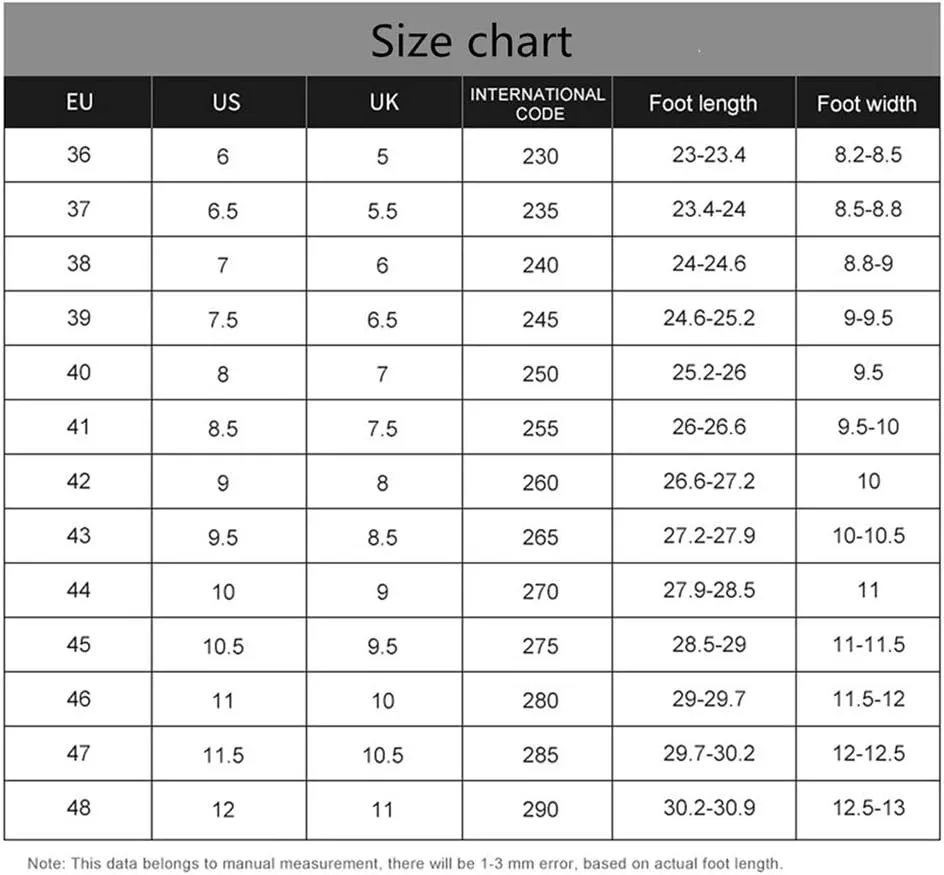
Task: Click international code 290 cell
Action: coord(538,809)
